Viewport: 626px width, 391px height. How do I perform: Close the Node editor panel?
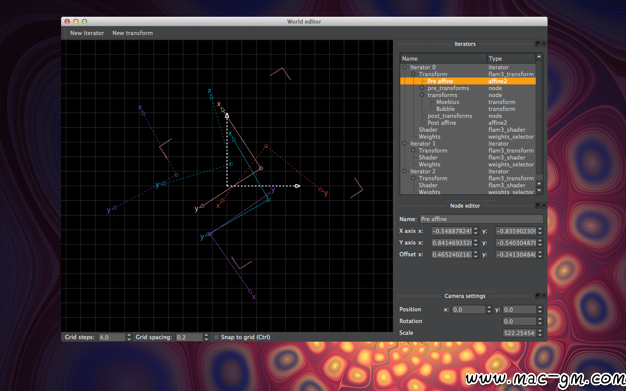coord(543,205)
